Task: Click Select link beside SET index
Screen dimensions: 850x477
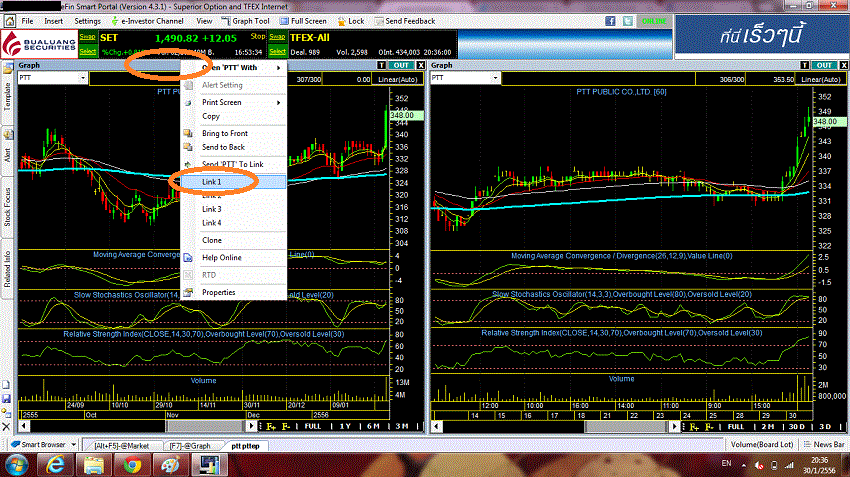Action: pyautogui.click(x=87, y=51)
